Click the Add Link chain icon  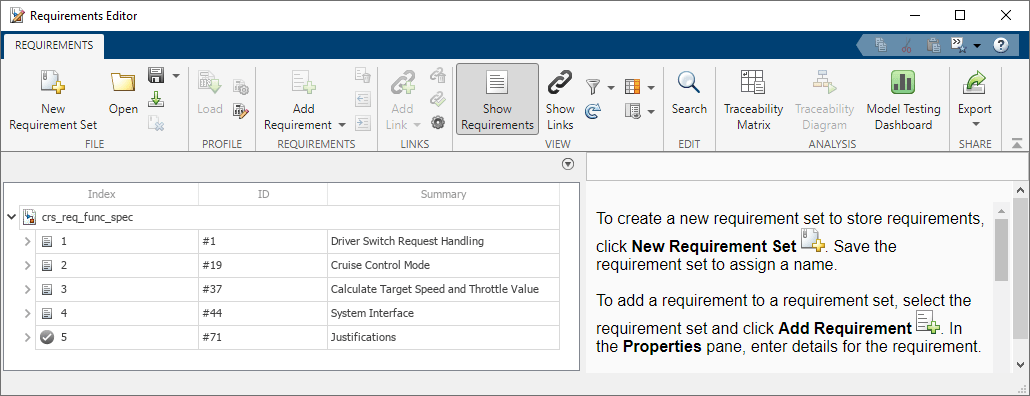click(403, 84)
